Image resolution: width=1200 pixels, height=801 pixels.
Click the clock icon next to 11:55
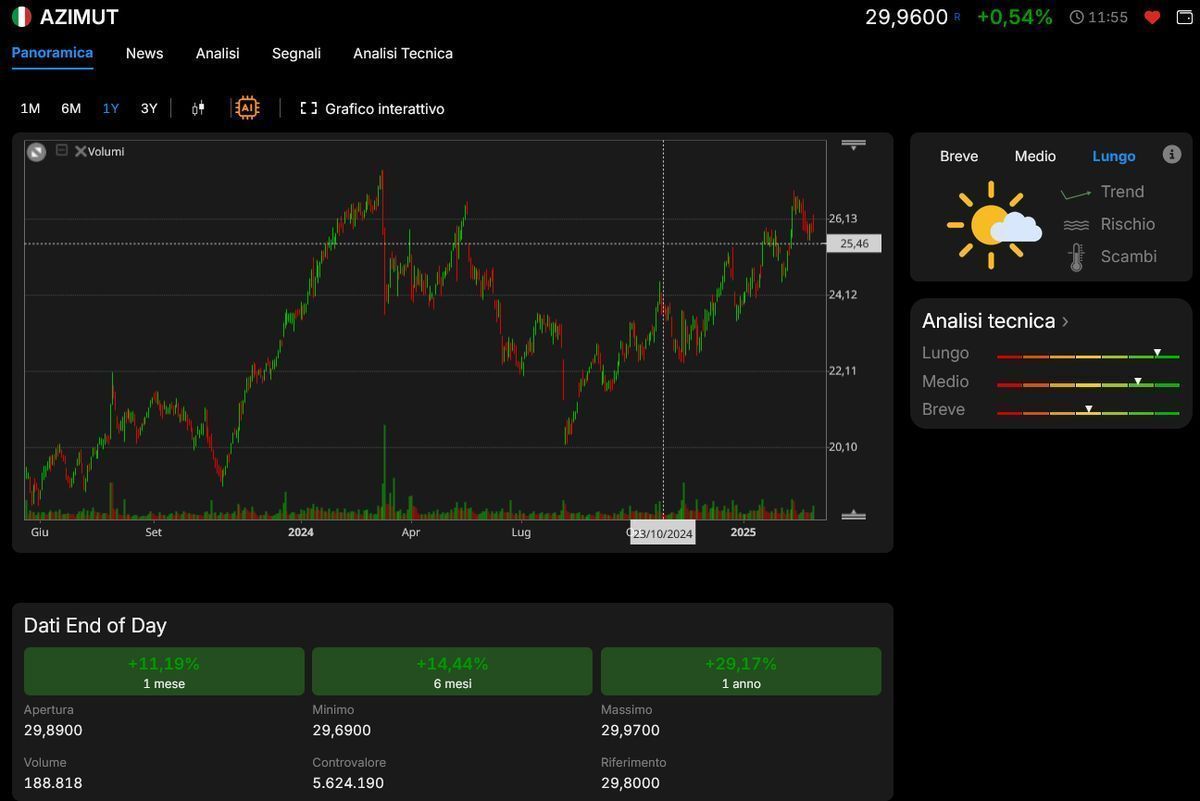pyautogui.click(x=1076, y=17)
